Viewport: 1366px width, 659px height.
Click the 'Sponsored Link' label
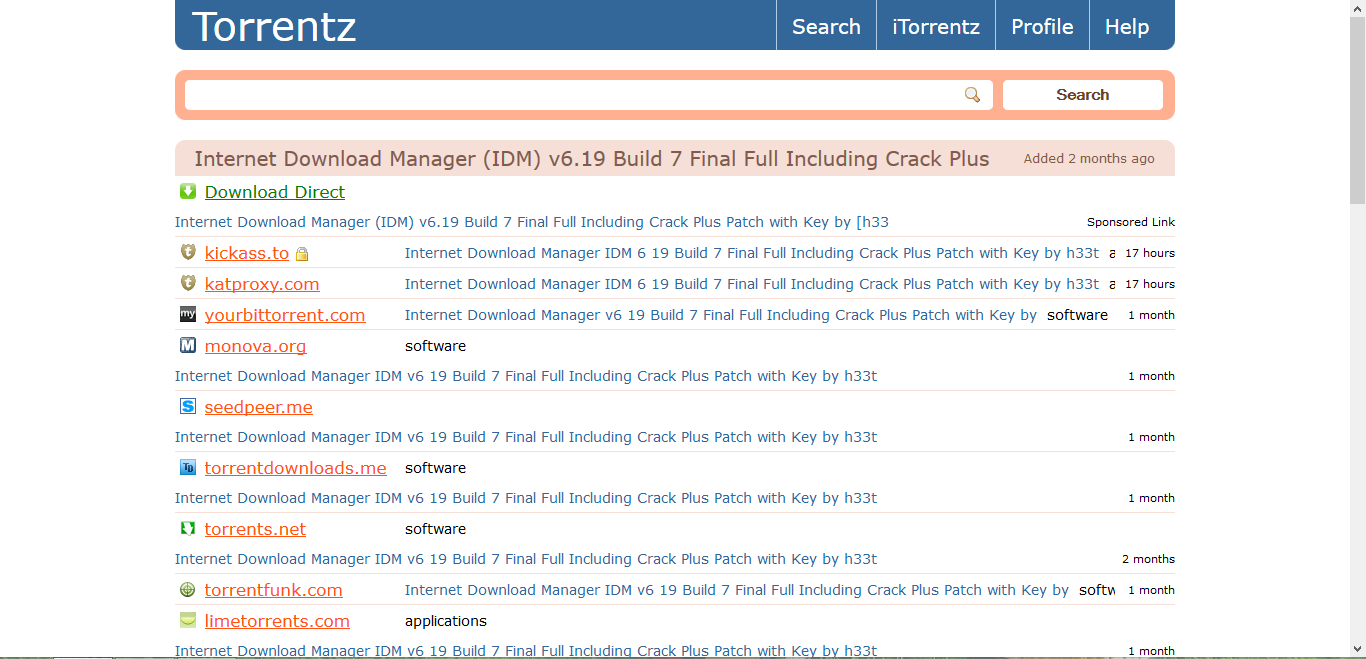click(1131, 222)
